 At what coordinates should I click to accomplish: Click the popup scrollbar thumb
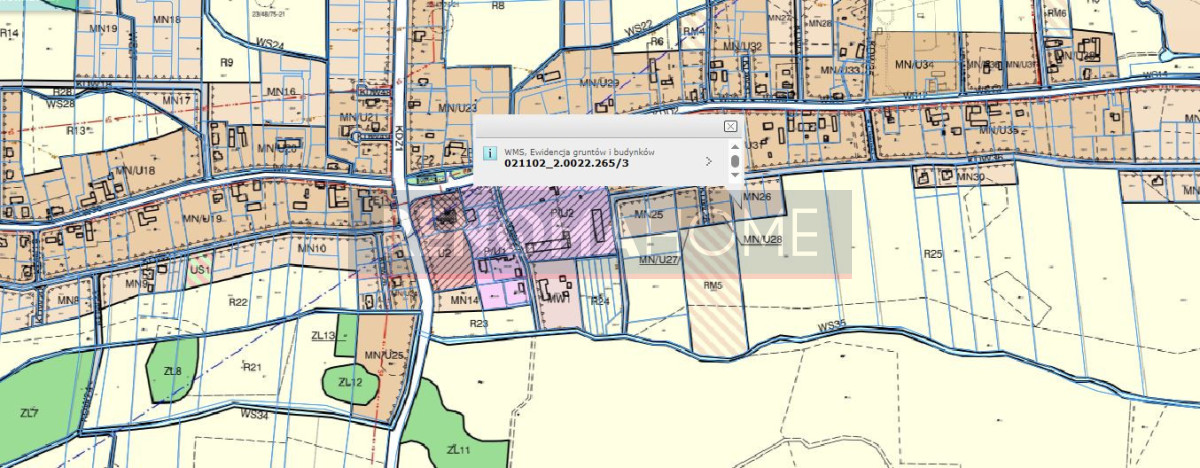coord(735,161)
